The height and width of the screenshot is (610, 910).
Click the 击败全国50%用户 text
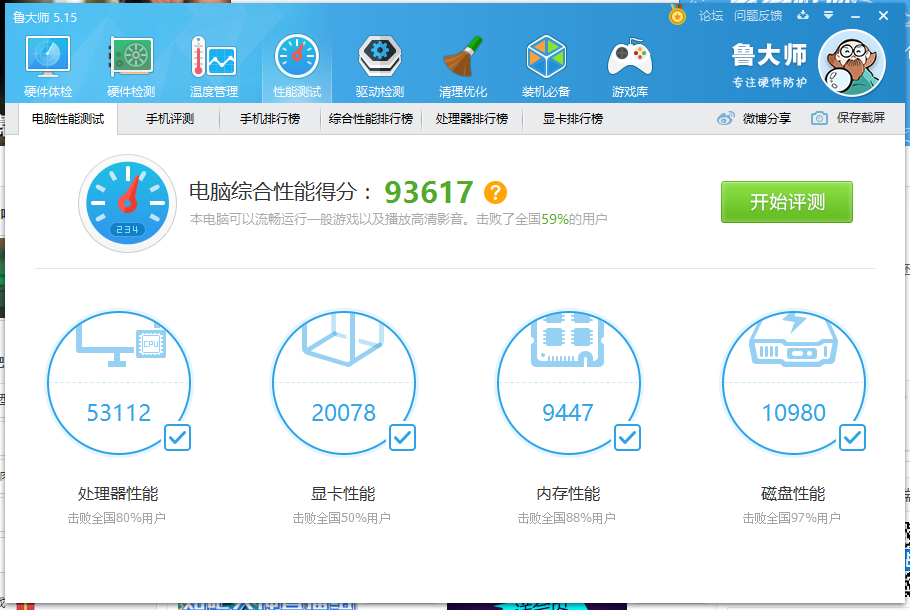pyautogui.click(x=341, y=518)
